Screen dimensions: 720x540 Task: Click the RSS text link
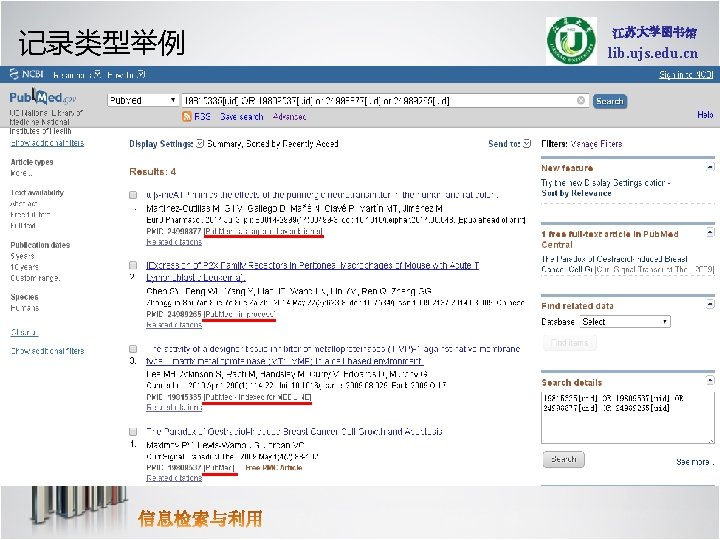pyautogui.click(x=202, y=117)
